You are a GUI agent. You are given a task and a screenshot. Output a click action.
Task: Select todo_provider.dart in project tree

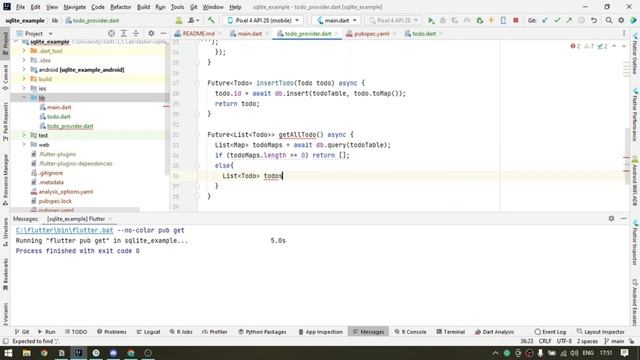pos(70,126)
